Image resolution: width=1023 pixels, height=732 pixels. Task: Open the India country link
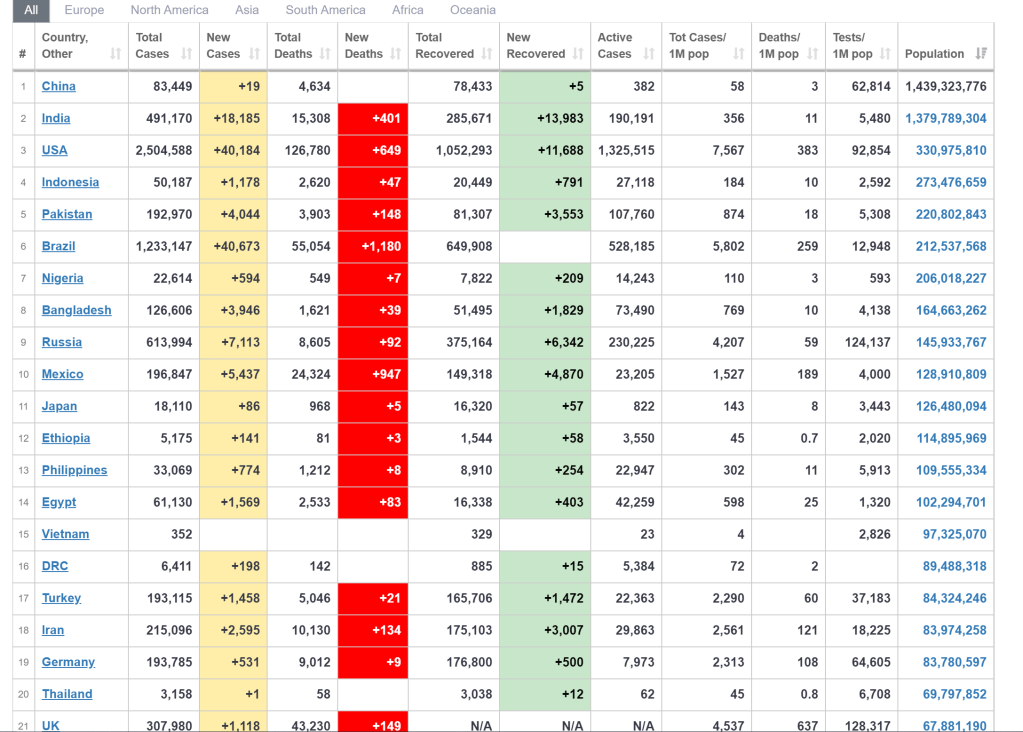[56, 118]
